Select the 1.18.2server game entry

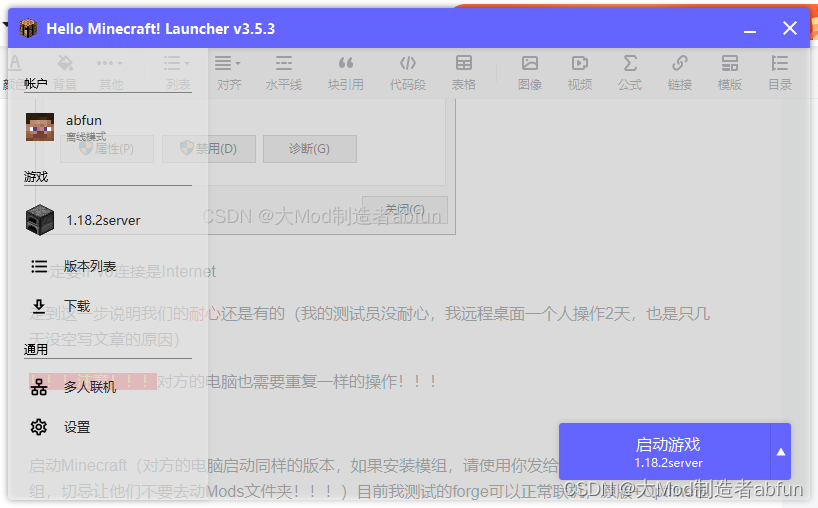pos(108,220)
